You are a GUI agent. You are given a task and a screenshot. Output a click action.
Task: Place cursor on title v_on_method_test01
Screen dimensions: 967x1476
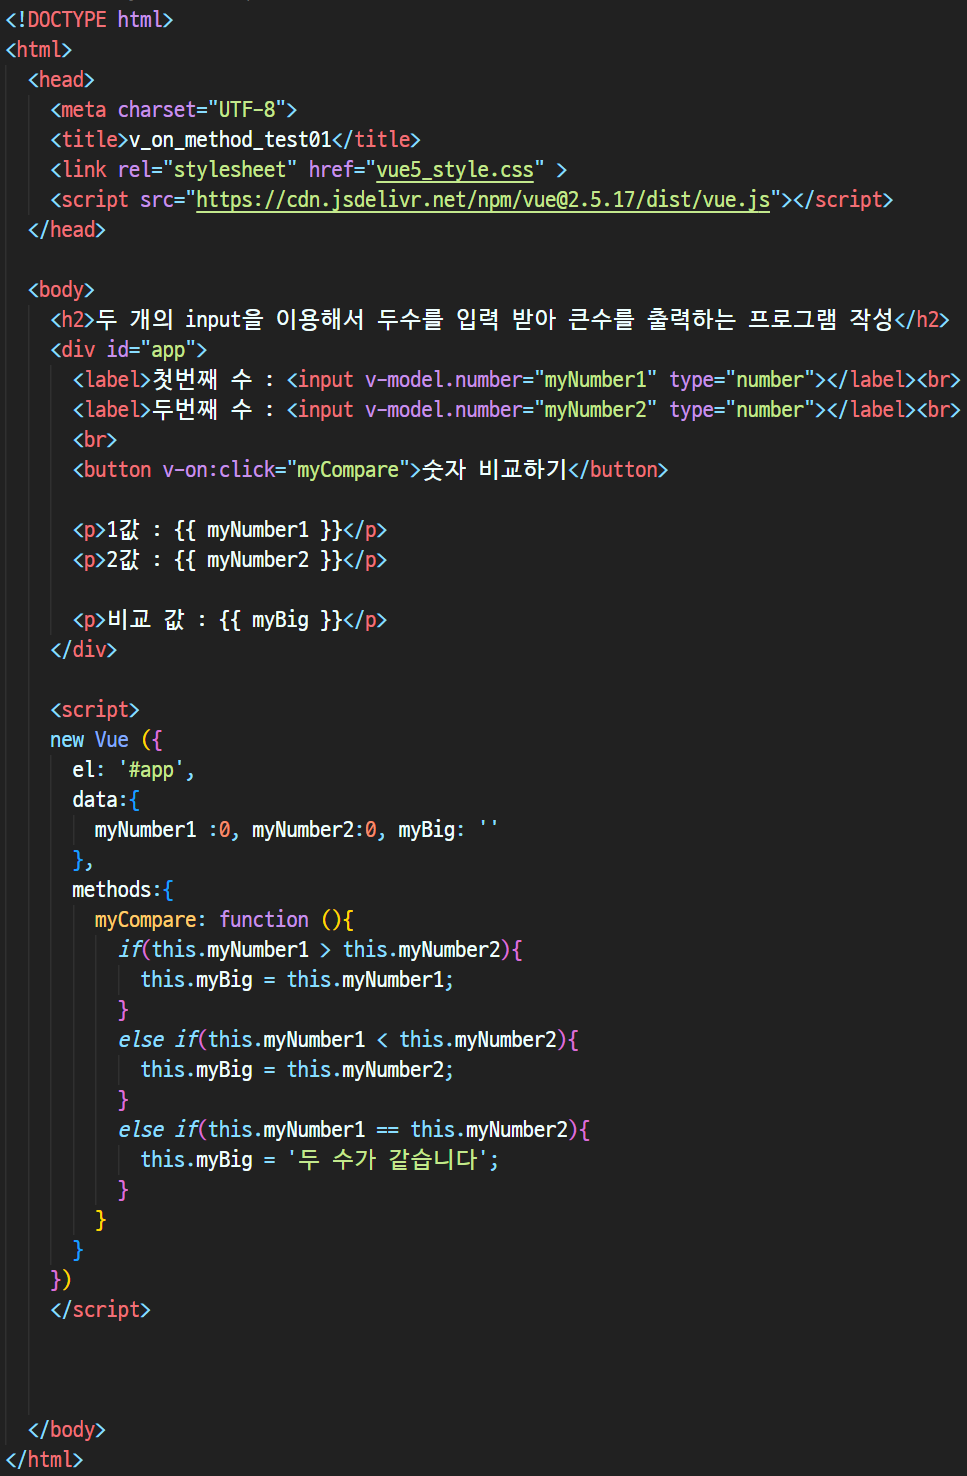230,140
